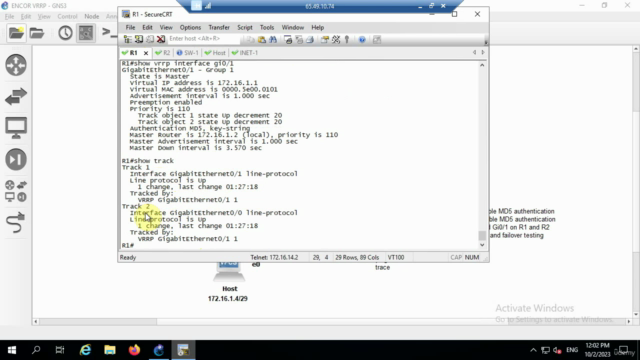This screenshot has width=640, height=360.
Task: Open the Session Manager icon in SecureCRT toolbar
Action: [x=128, y=39]
